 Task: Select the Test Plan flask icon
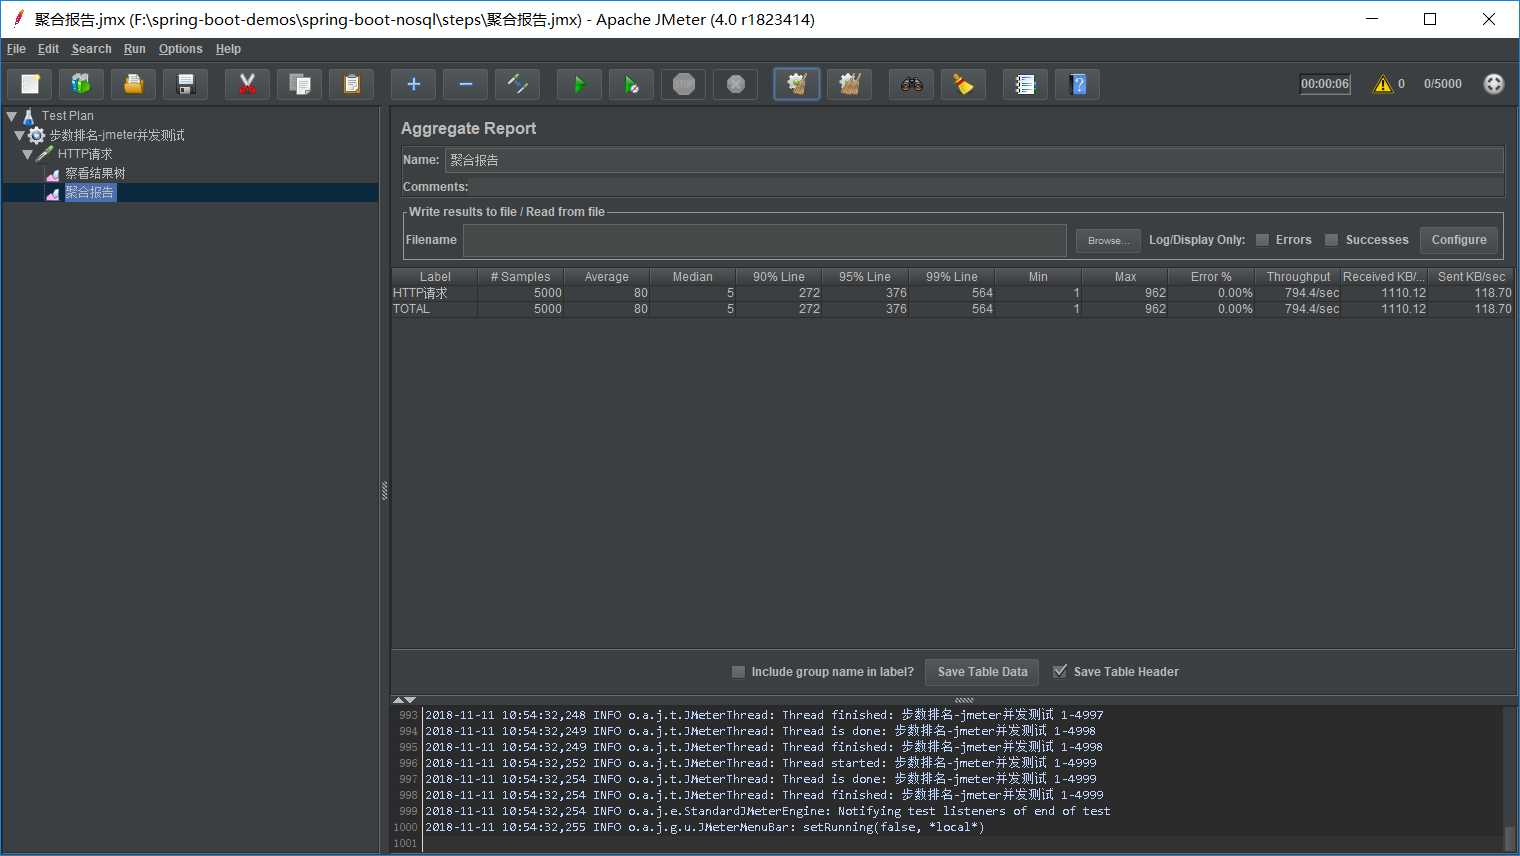29,116
